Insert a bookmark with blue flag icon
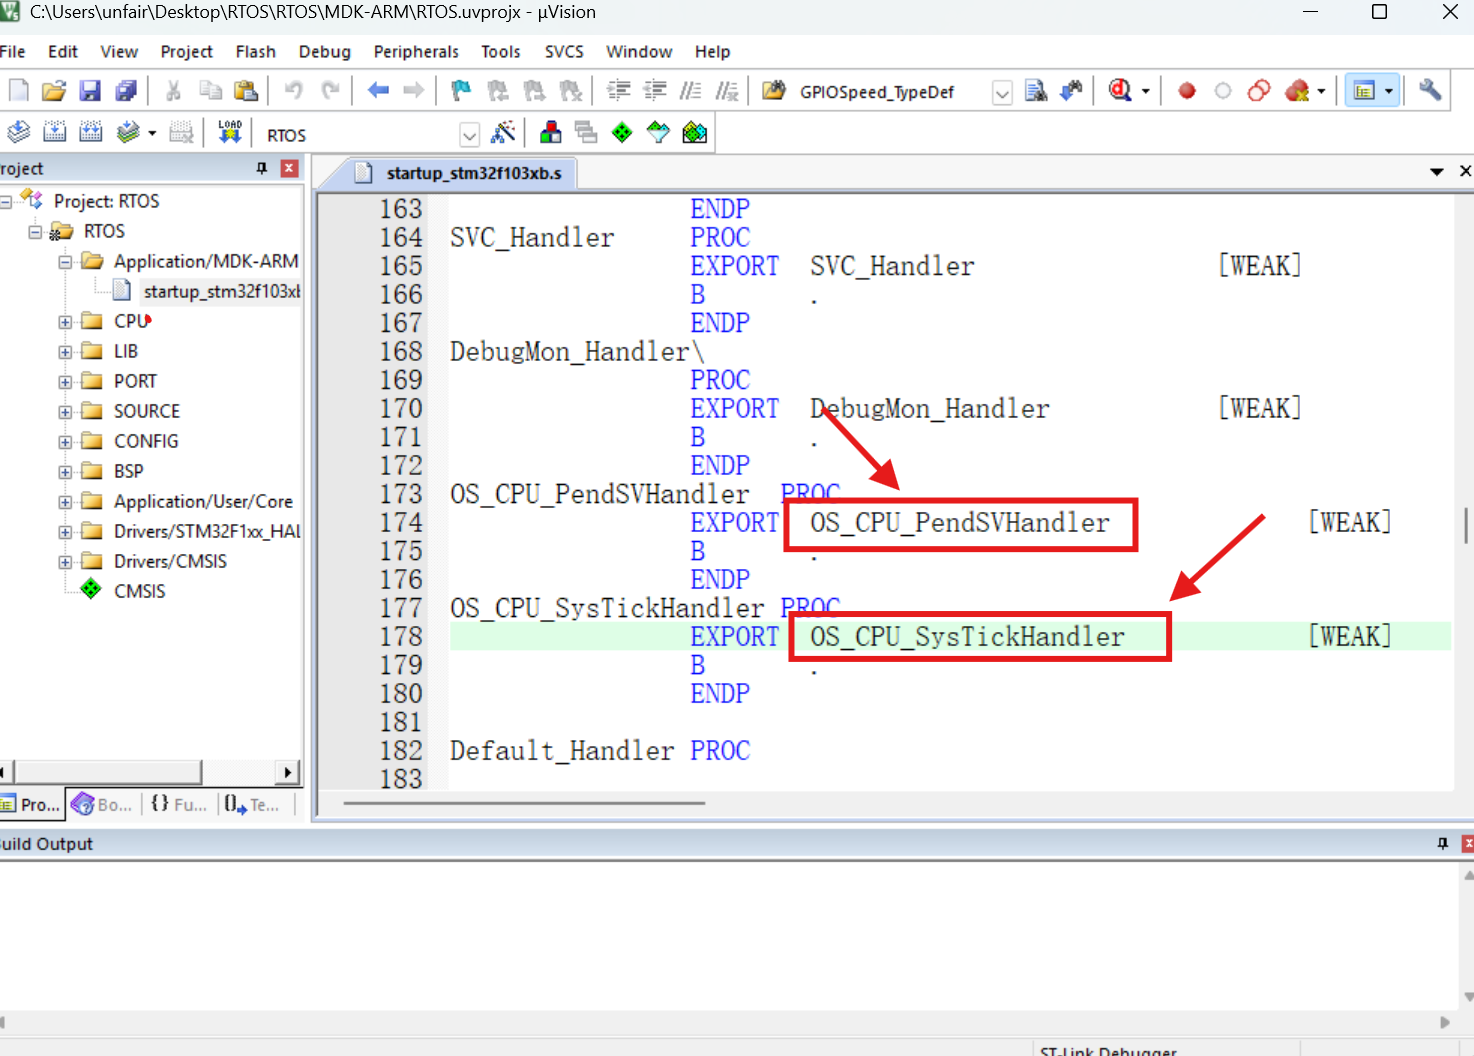This screenshot has height=1056, width=1474. [x=461, y=91]
